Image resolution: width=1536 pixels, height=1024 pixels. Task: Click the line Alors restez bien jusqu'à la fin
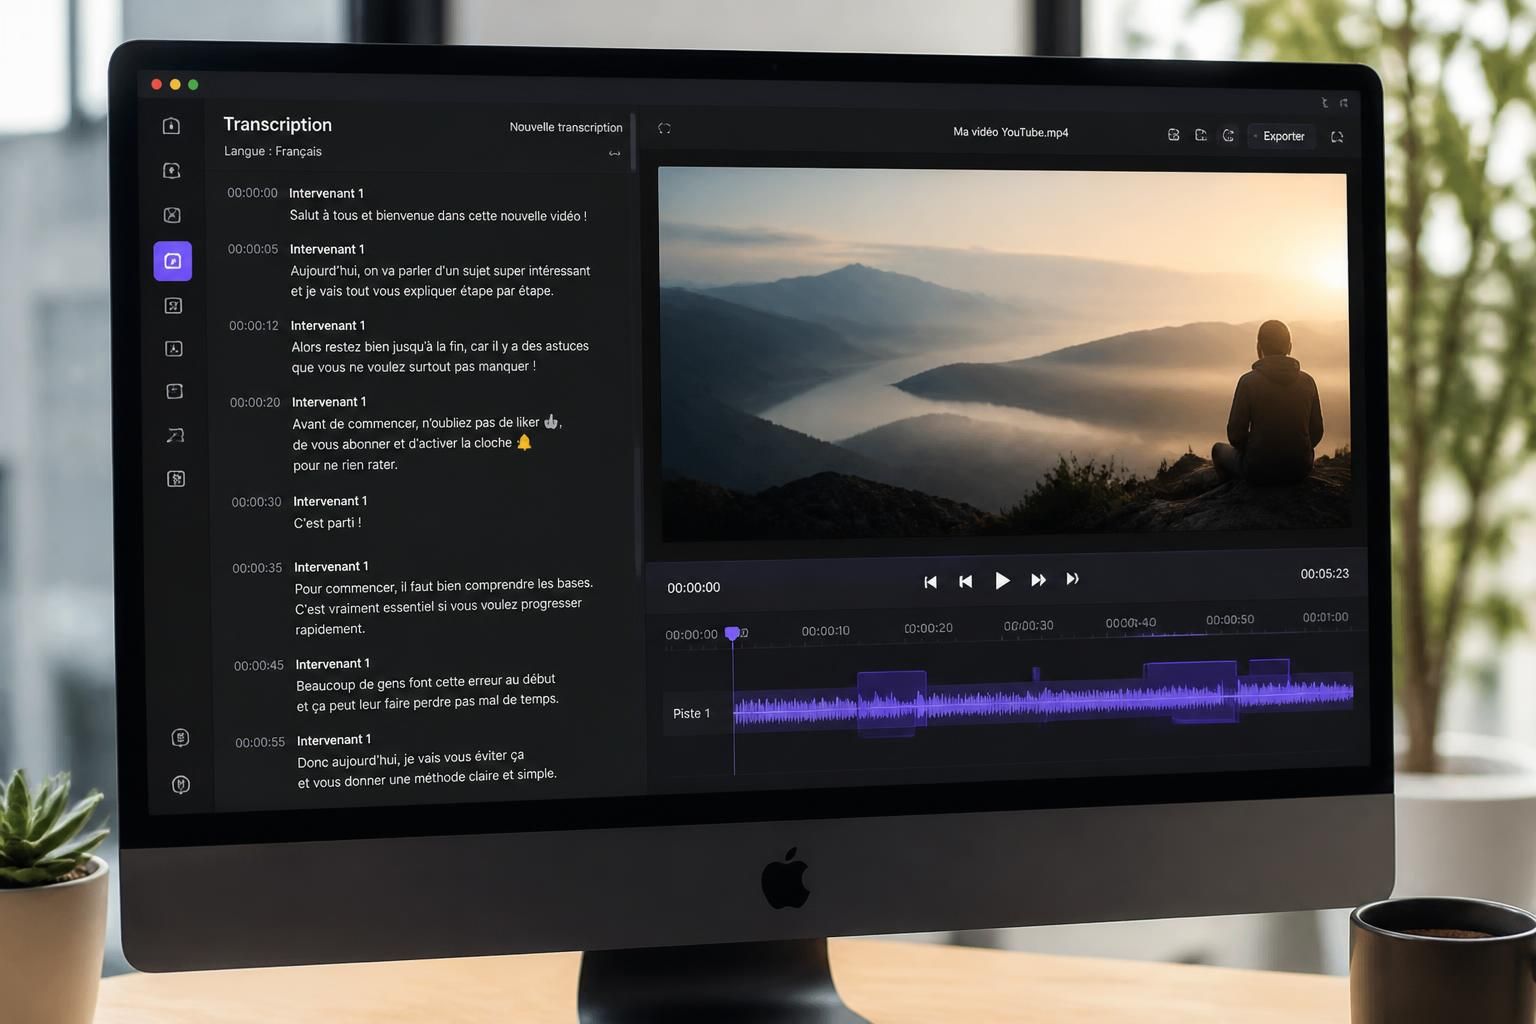[440, 347]
